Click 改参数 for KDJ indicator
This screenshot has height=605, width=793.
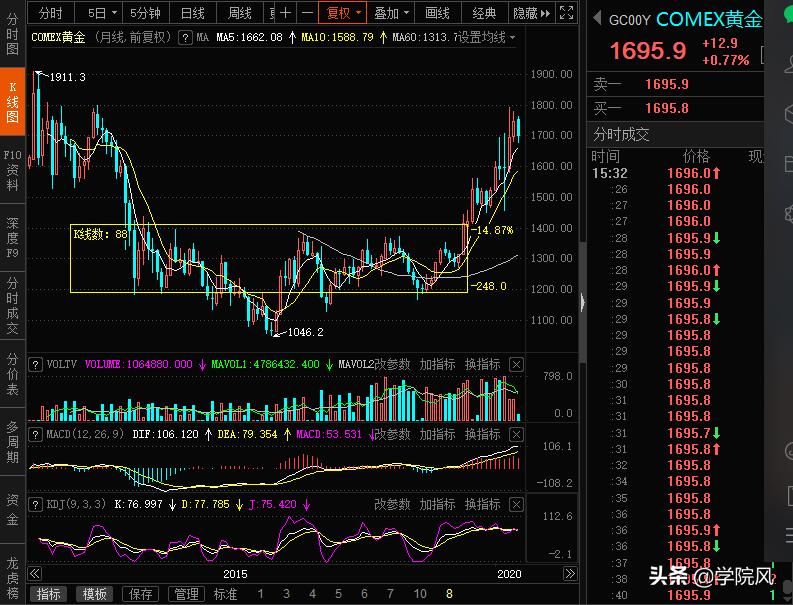click(x=392, y=504)
